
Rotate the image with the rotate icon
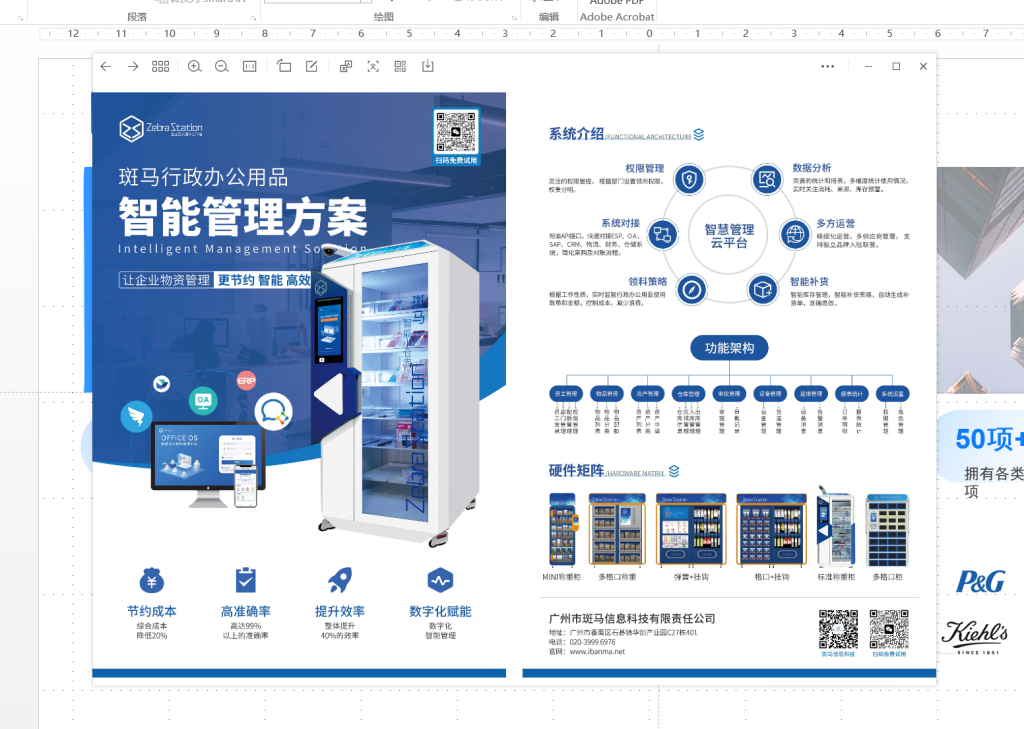click(284, 66)
